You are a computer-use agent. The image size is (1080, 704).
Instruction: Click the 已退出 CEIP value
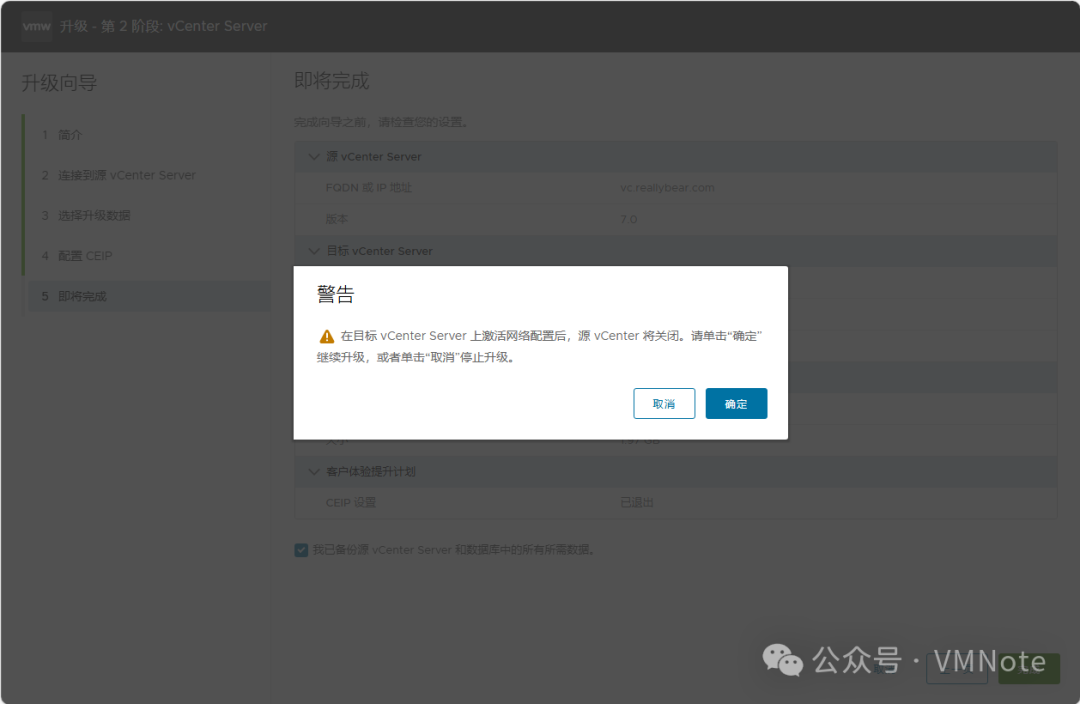tap(636, 503)
